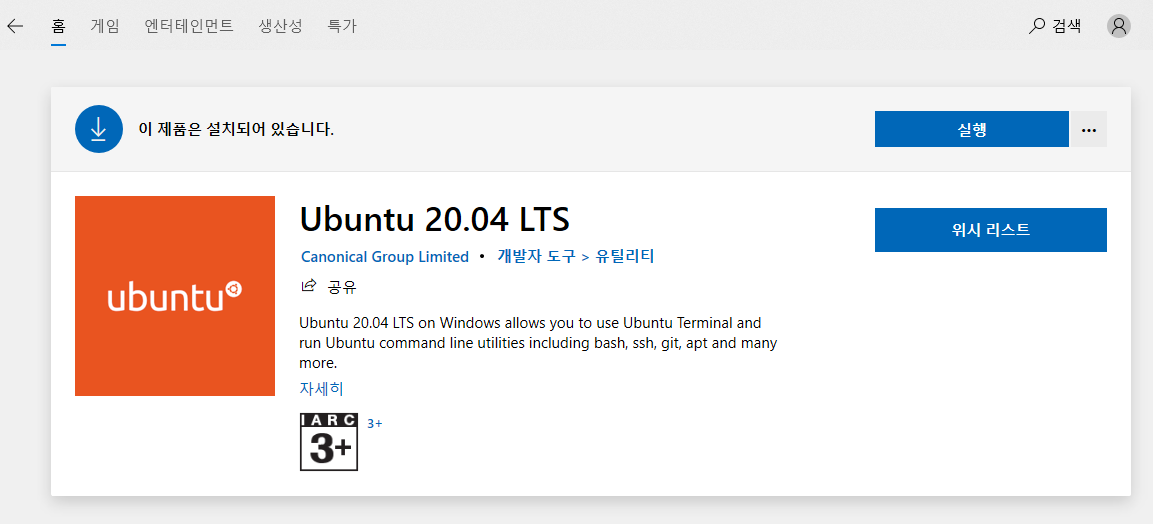Click the blue download status icon
The width and height of the screenshot is (1153, 524).
tap(99, 129)
